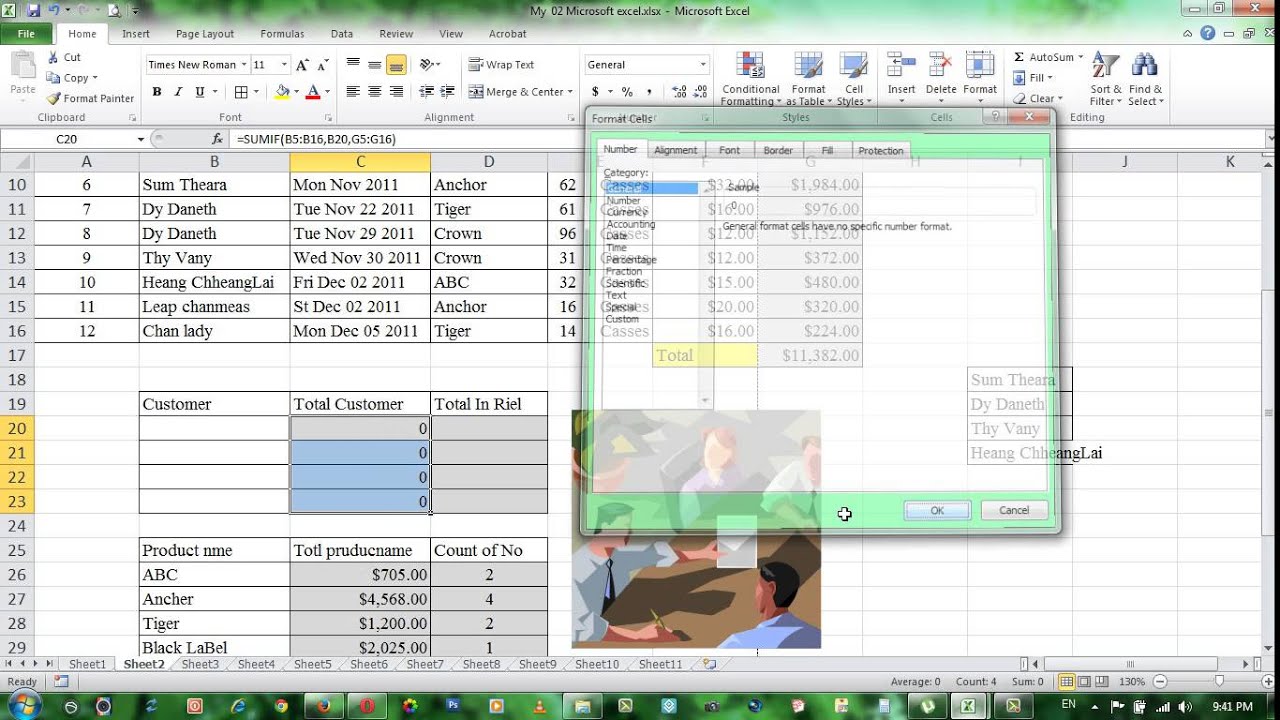The width and height of the screenshot is (1280, 720).
Task: Toggle Bold formatting
Action: 157,92
